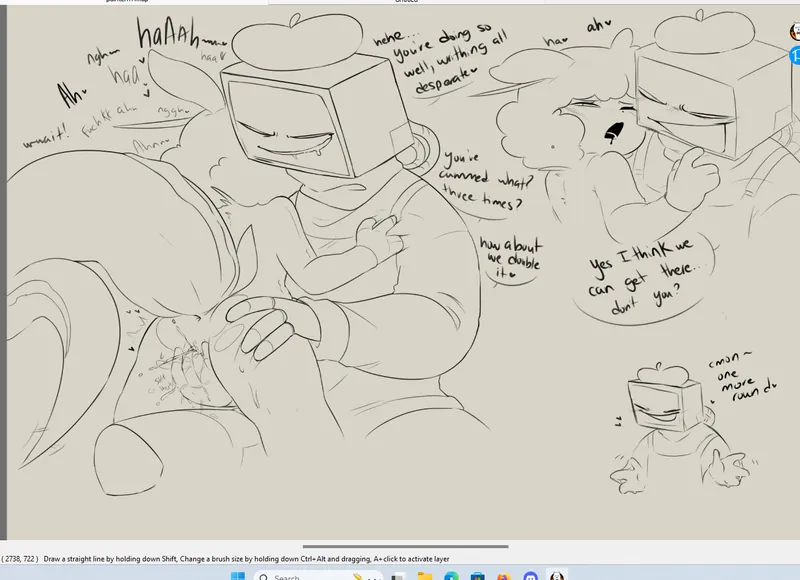
Task: Launch File Explorer from the taskbar
Action: tap(424, 577)
